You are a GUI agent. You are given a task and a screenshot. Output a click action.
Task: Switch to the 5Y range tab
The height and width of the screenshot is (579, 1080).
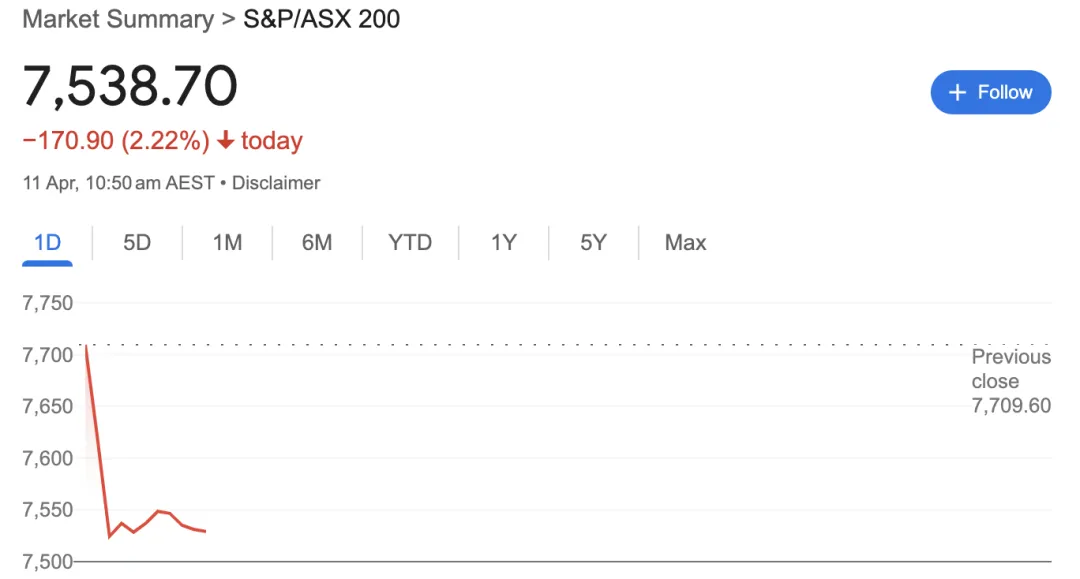click(x=593, y=242)
